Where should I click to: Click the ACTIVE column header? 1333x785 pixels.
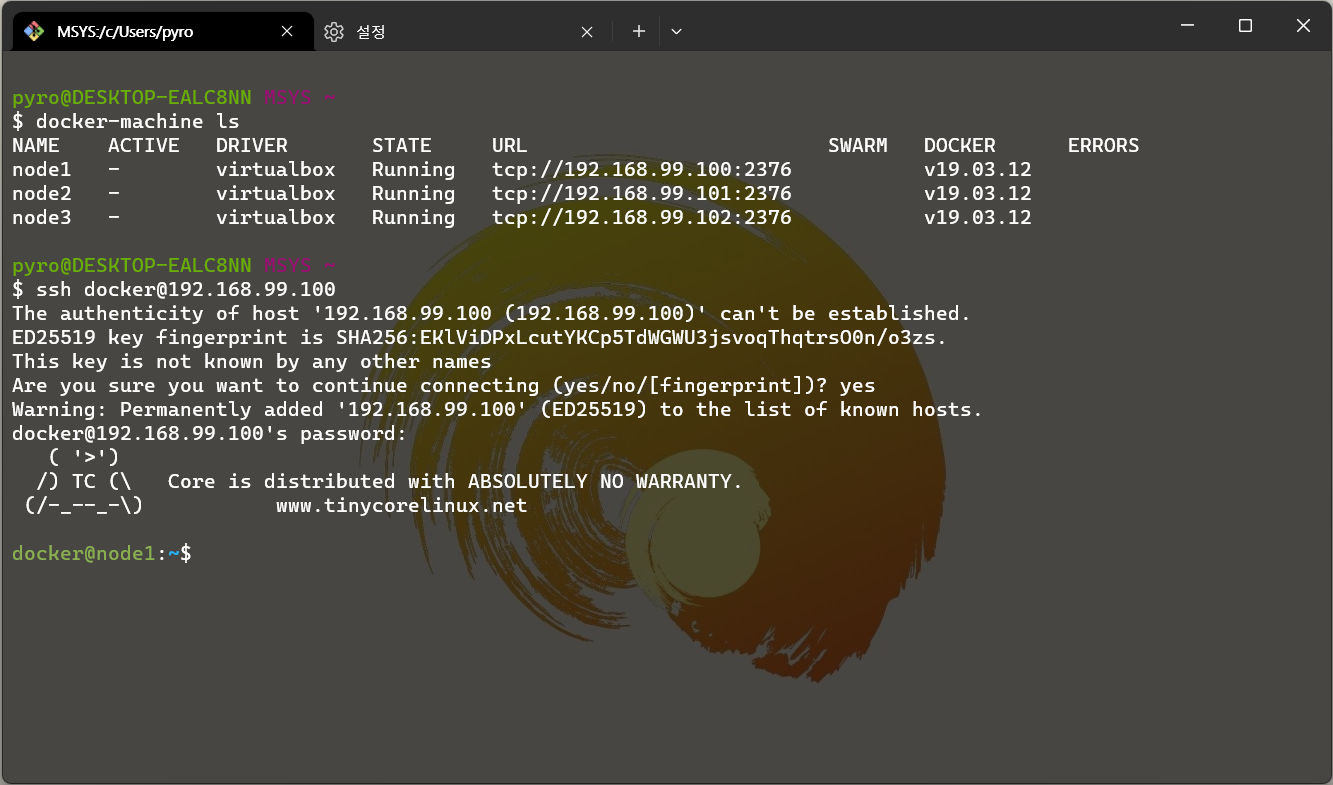pyautogui.click(x=144, y=145)
